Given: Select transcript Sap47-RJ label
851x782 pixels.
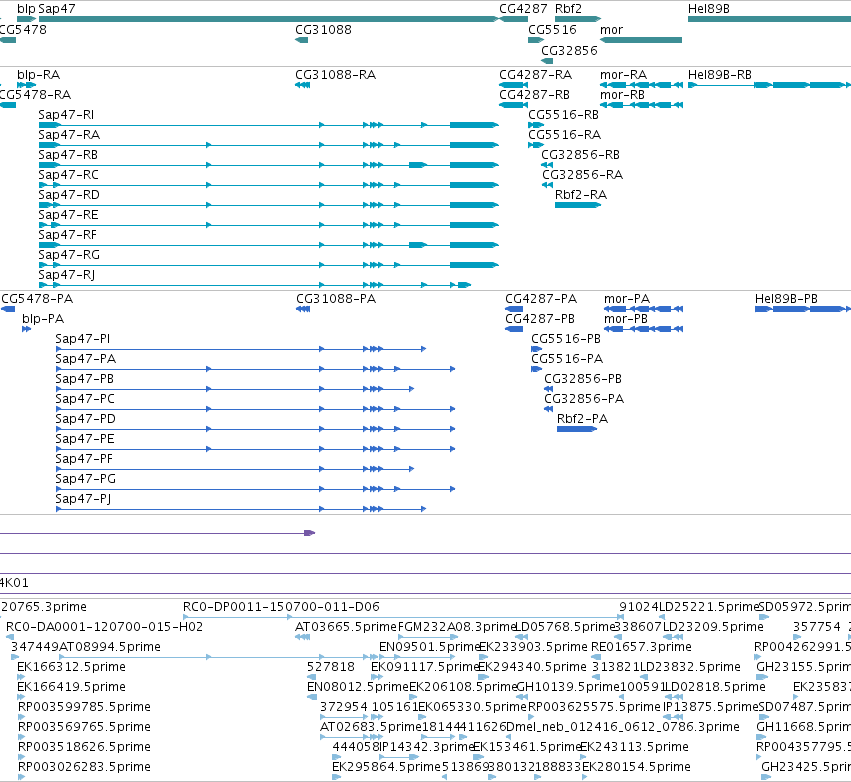Looking at the screenshot, I should [x=67, y=275].
